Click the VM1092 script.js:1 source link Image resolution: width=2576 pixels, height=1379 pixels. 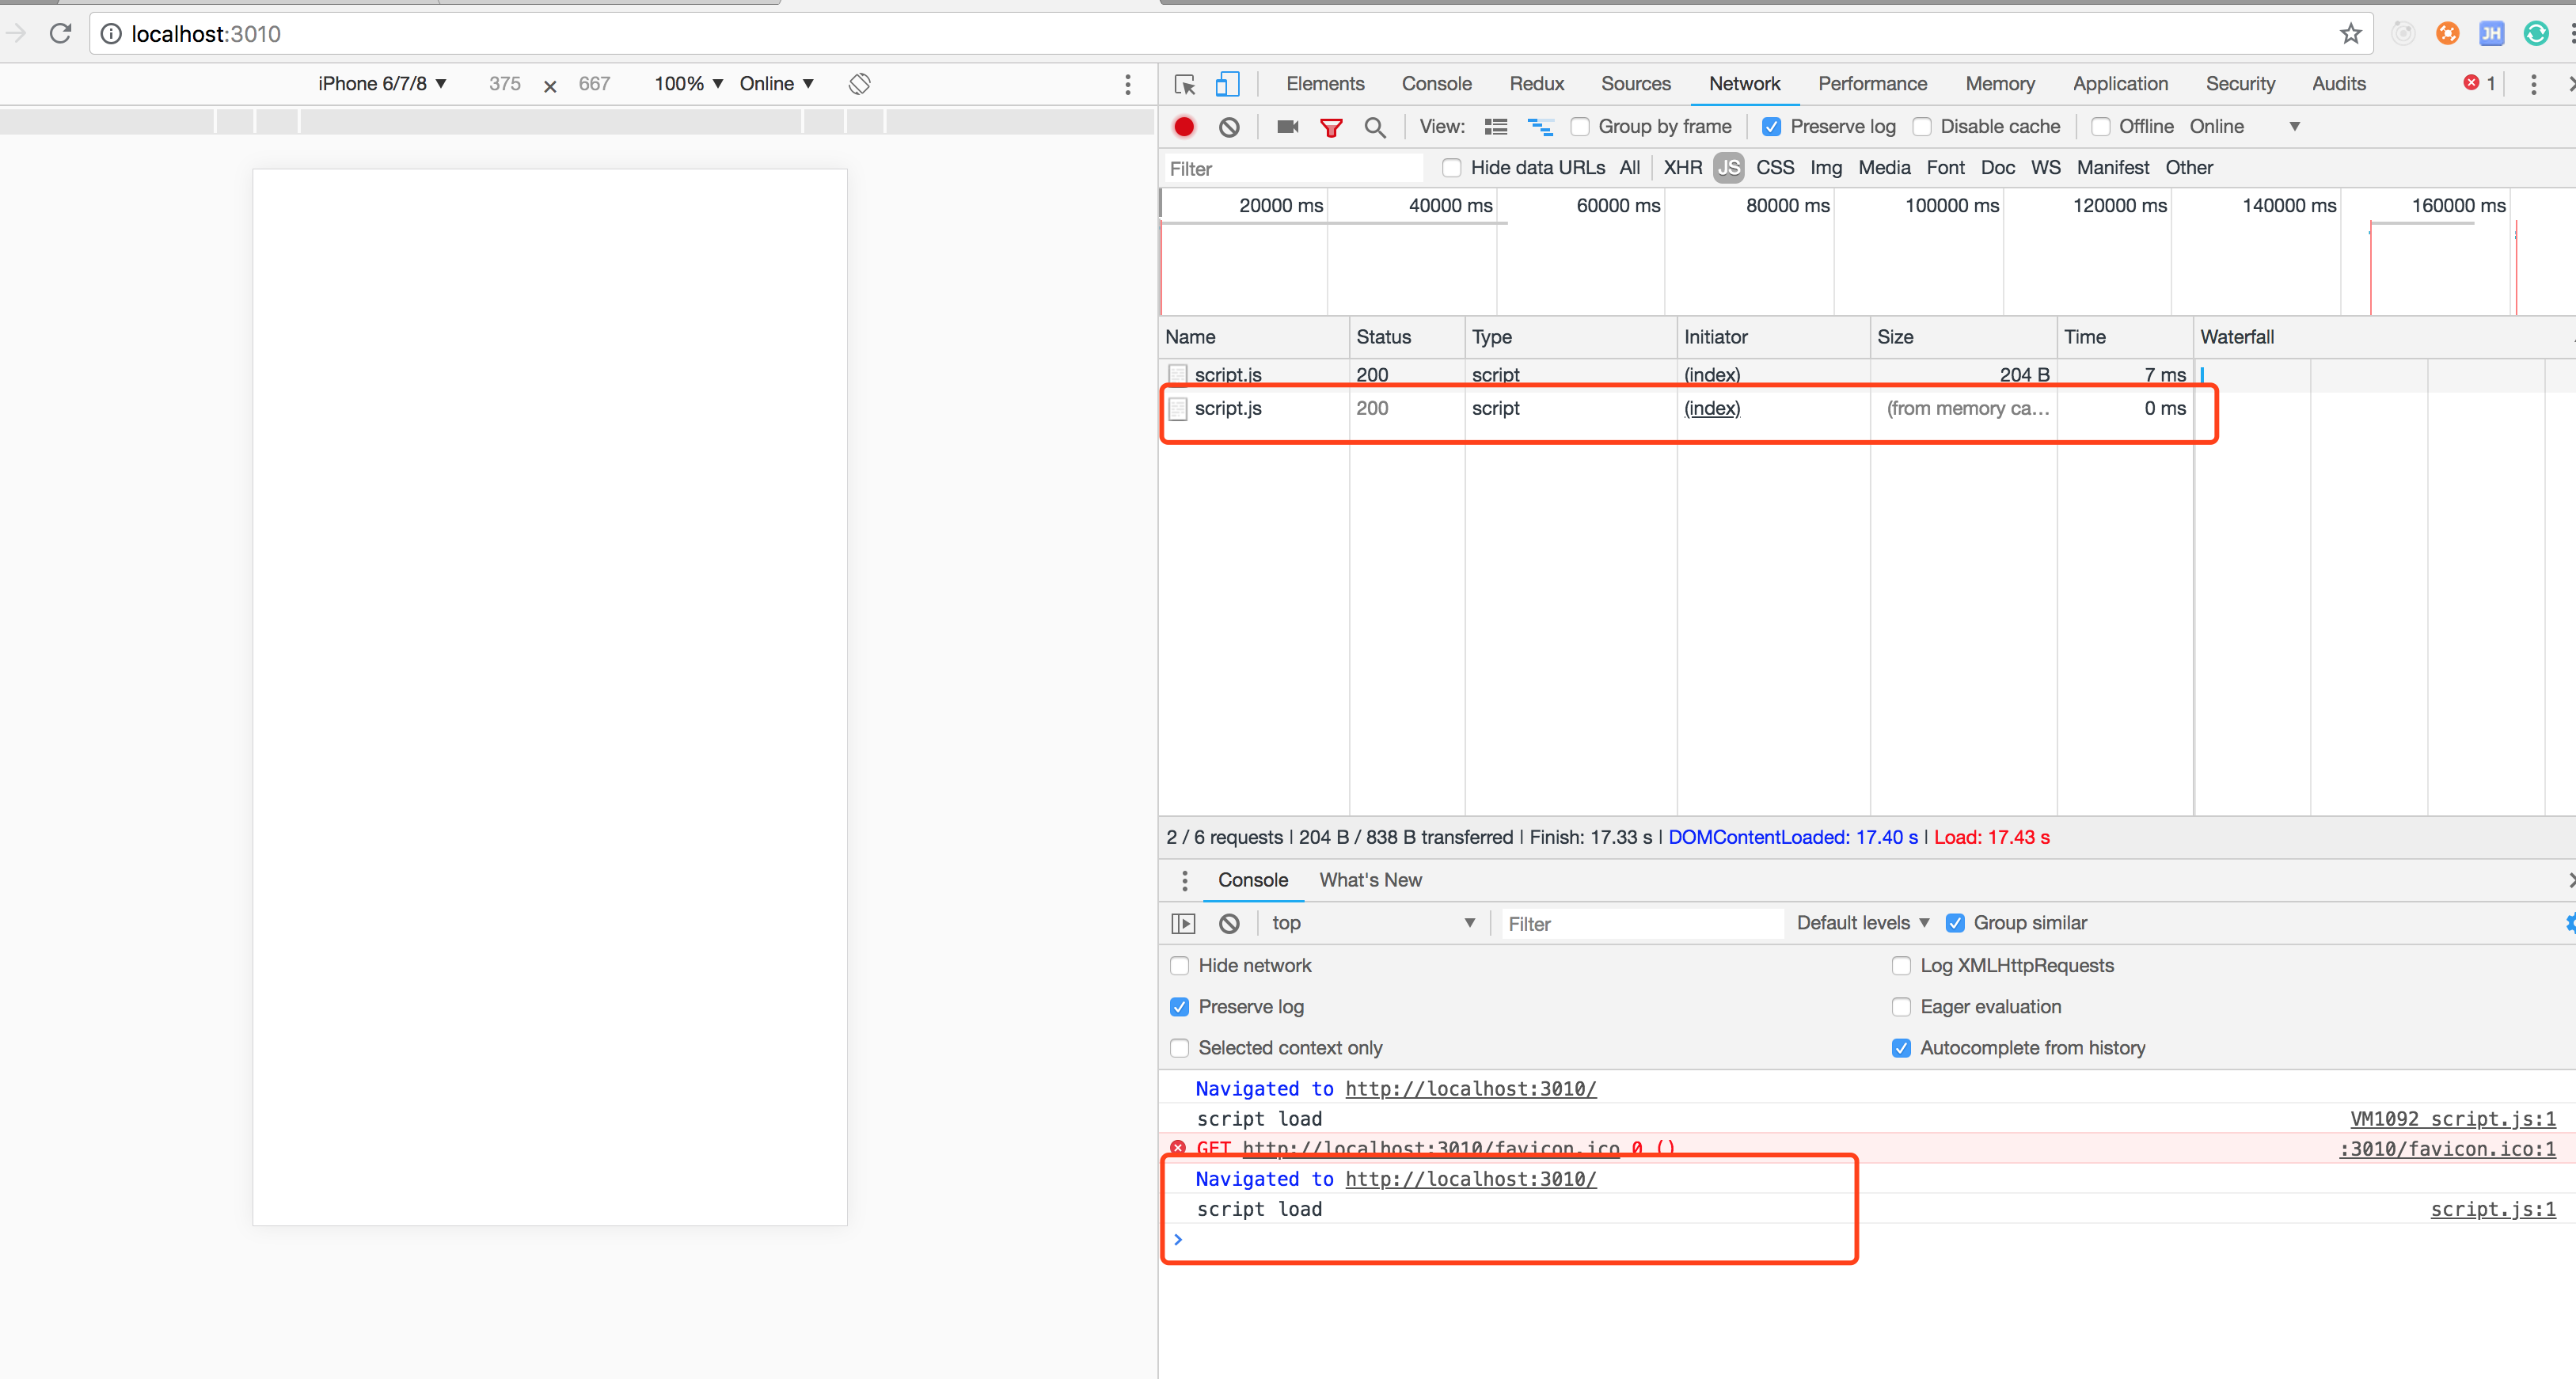pyautogui.click(x=2452, y=1119)
